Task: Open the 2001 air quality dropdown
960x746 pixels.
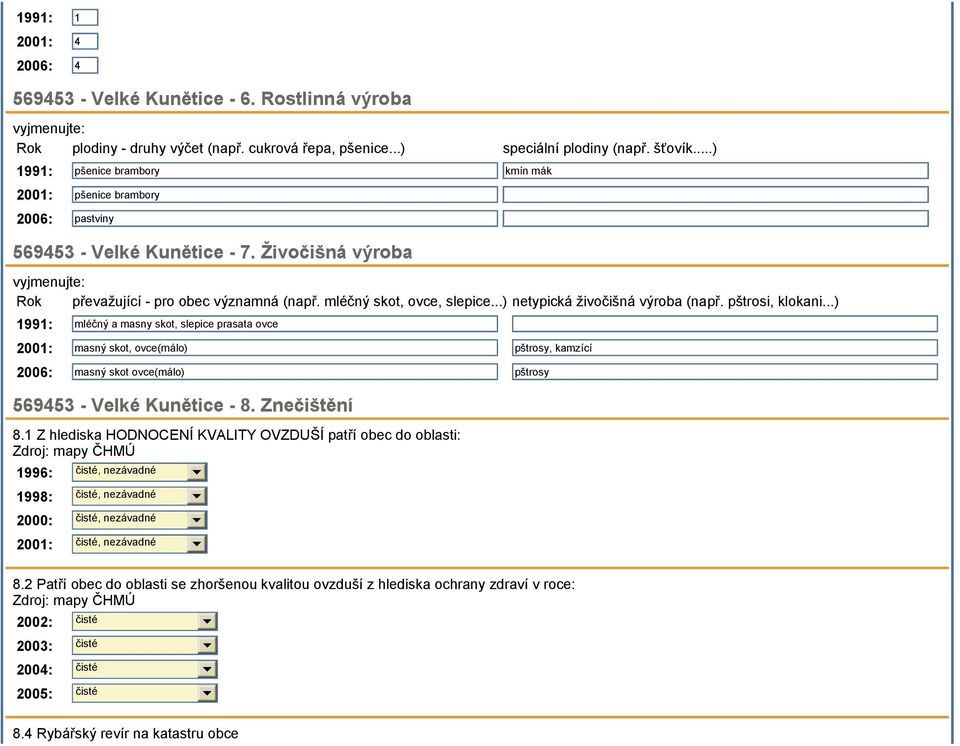Action: click(x=140, y=544)
